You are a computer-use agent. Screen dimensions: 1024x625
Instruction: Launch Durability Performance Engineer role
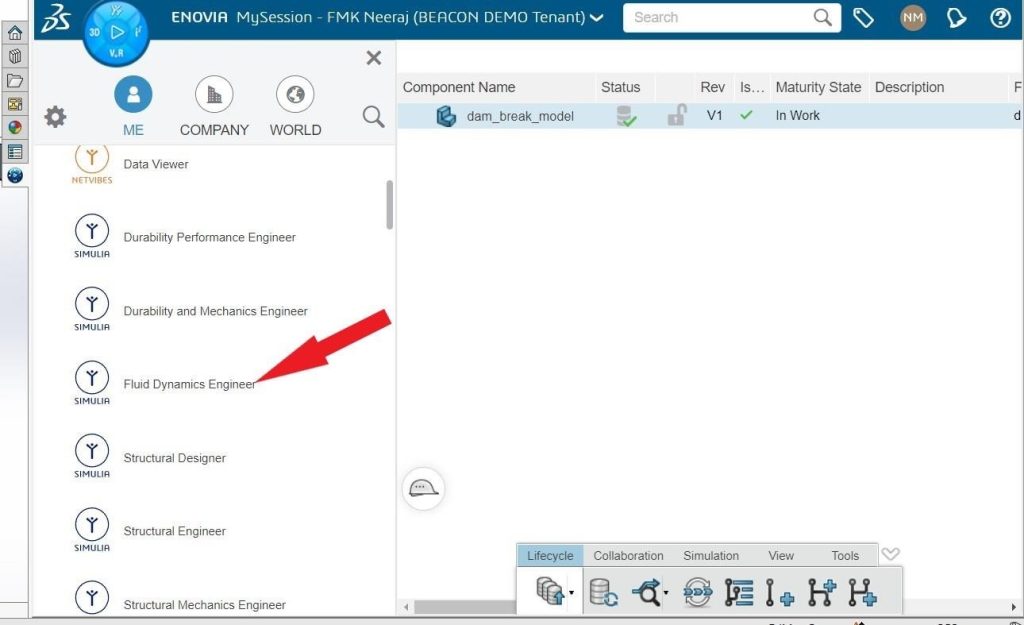[209, 237]
